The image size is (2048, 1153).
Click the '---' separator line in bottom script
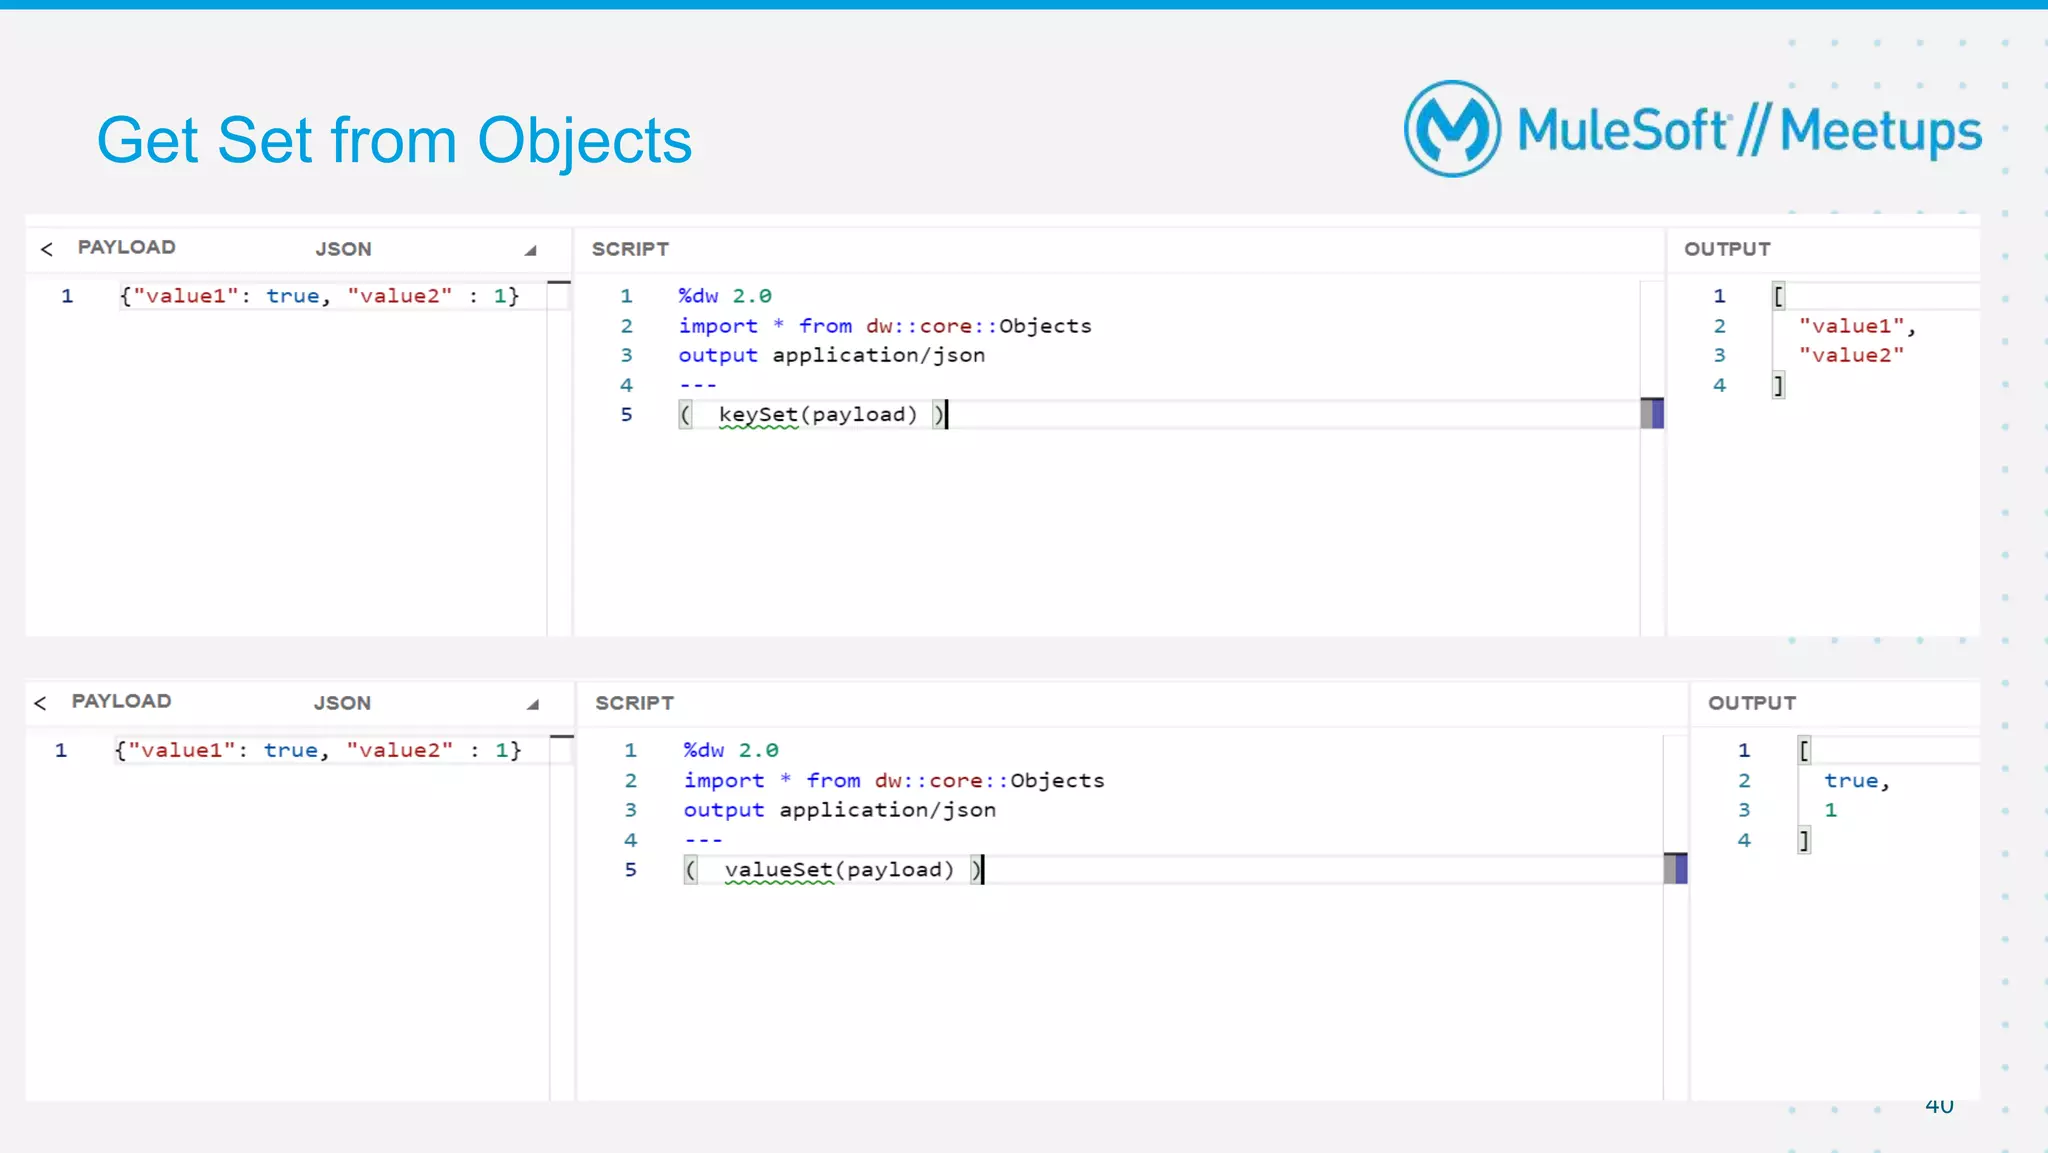[x=704, y=840]
